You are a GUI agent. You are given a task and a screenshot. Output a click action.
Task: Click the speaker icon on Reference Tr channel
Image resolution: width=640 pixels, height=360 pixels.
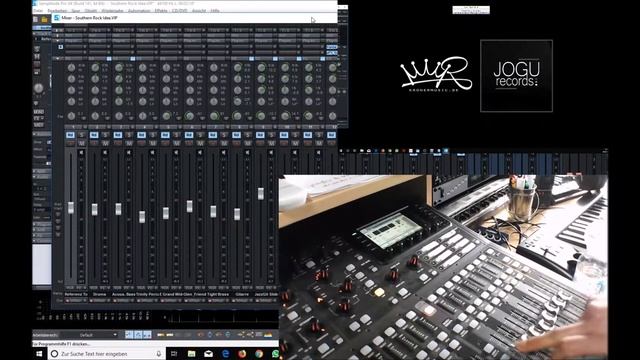coord(81,153)
